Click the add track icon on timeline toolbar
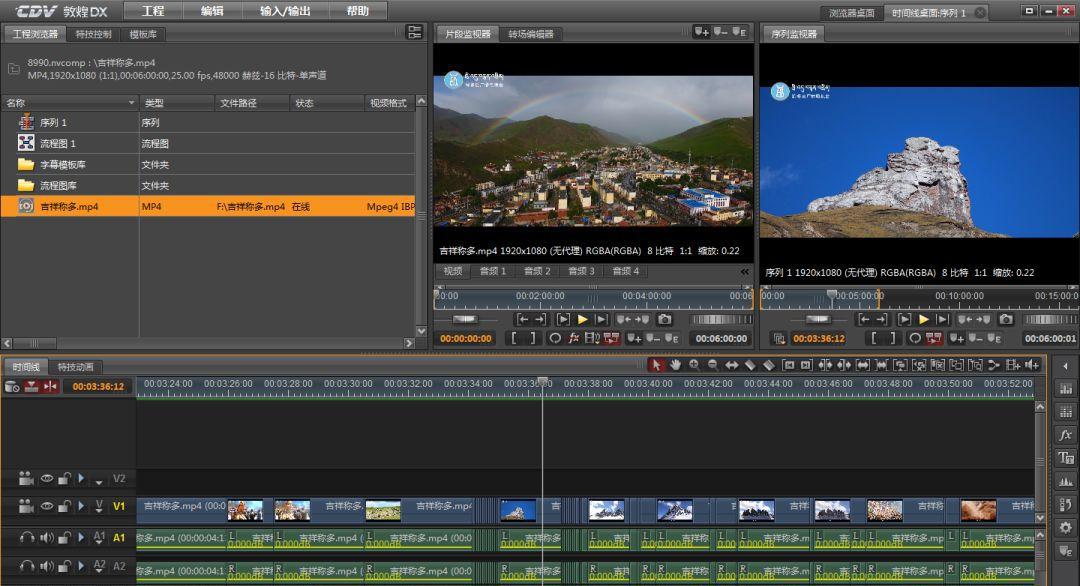 [1012, 365]
